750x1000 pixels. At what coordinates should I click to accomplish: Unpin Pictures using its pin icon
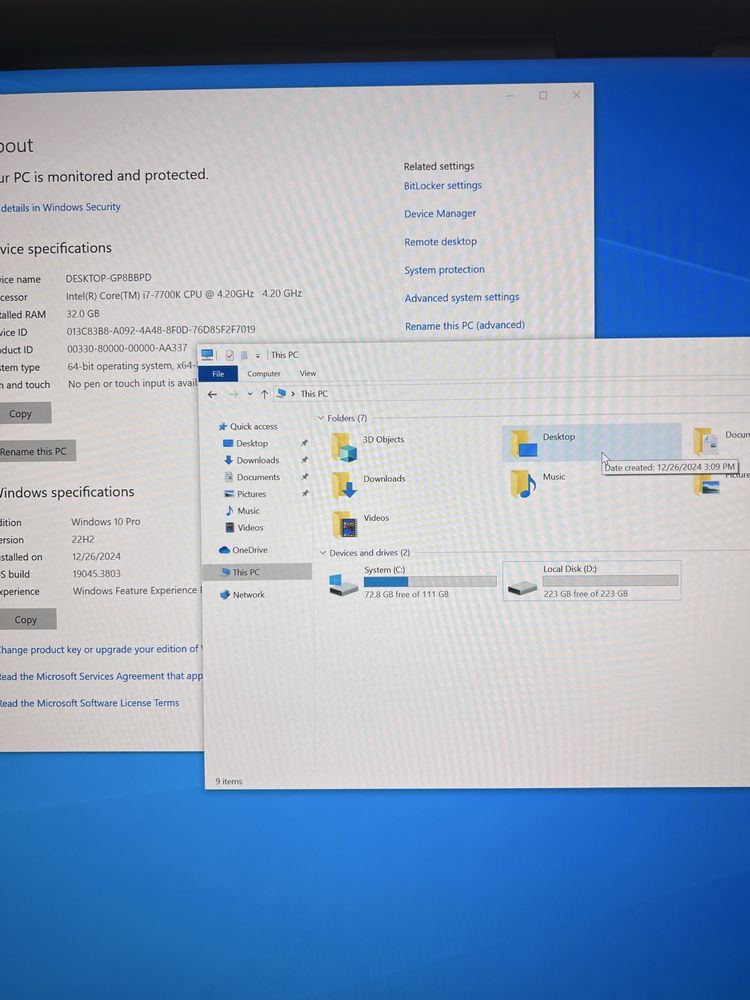(x=304, y=493)
